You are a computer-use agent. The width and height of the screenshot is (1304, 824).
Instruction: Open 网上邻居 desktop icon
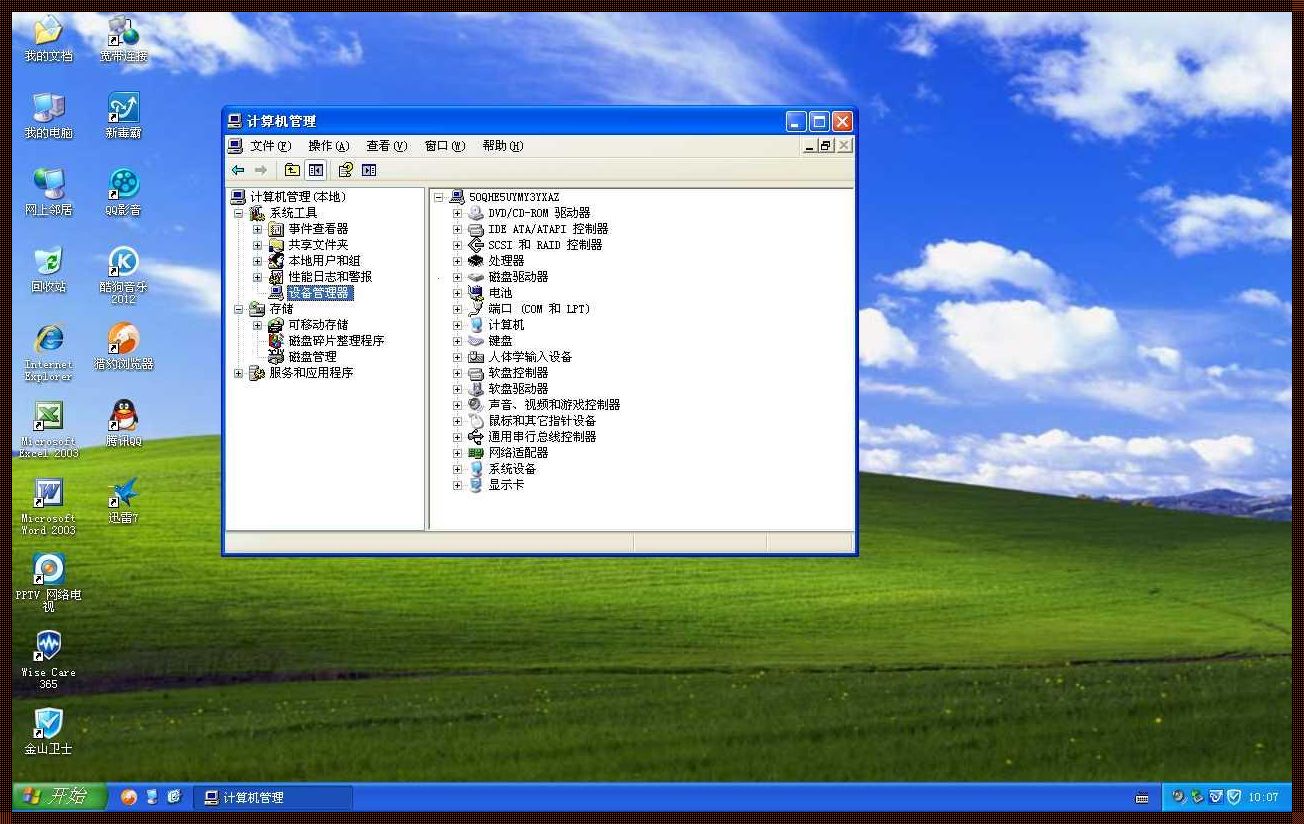pyautogui.click(x=48, y=193)
